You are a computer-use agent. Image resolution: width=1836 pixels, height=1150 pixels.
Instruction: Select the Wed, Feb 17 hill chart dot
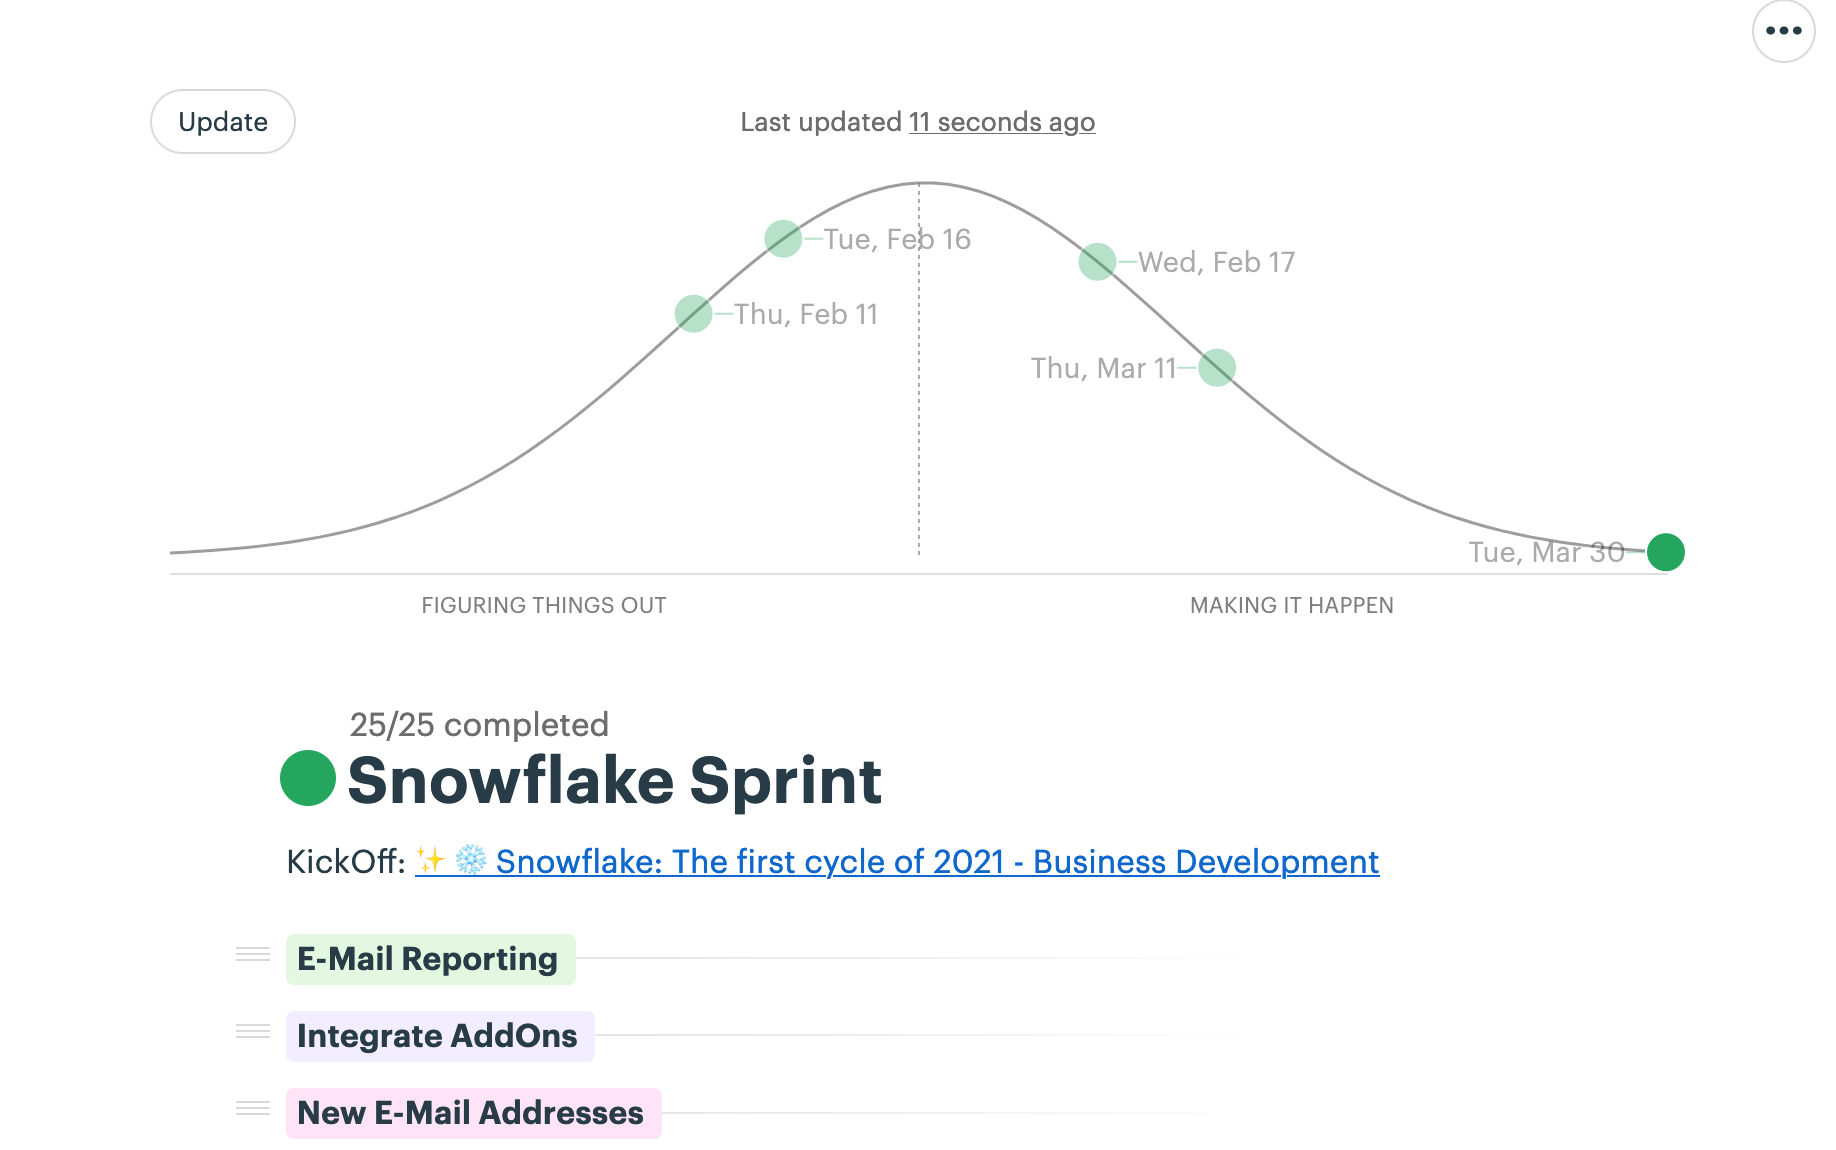point(1097,262)
